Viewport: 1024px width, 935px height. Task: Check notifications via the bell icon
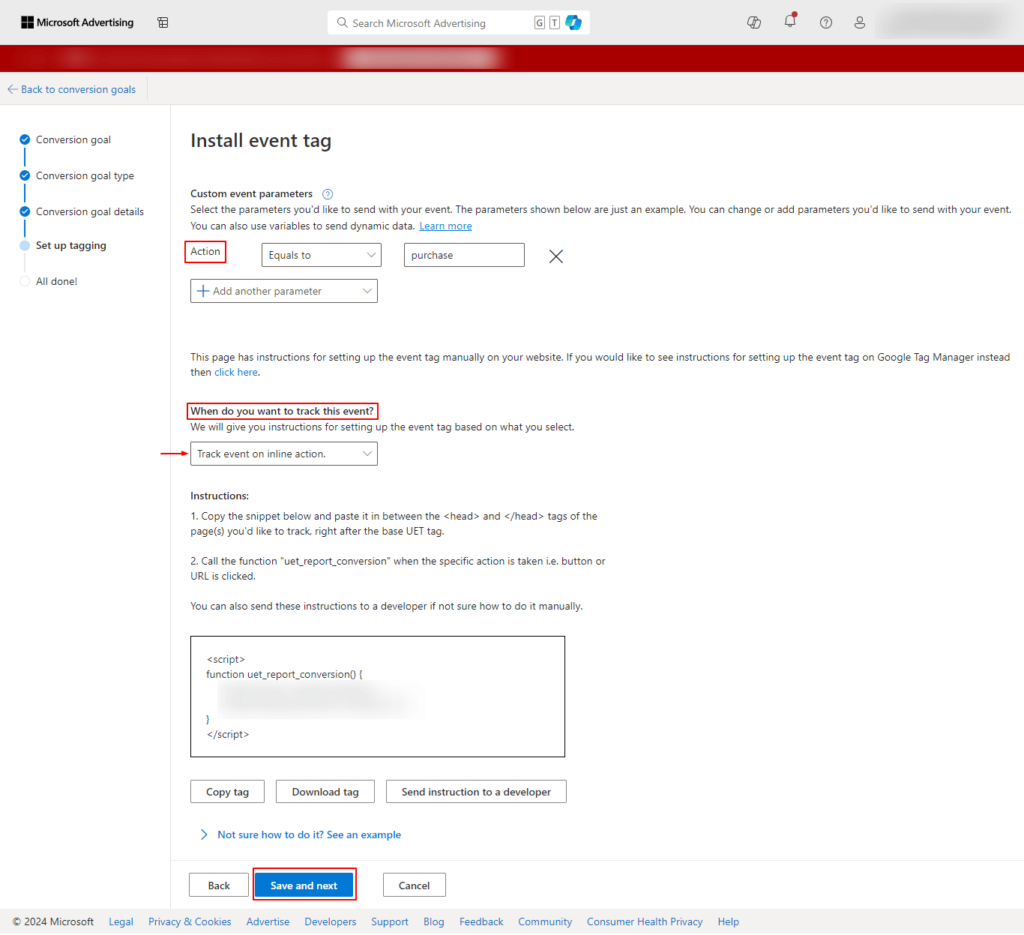790,22
